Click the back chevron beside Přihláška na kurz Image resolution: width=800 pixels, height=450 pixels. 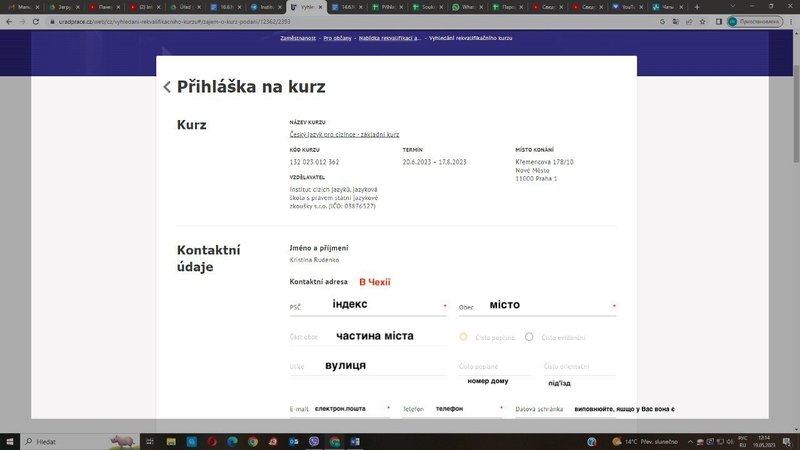point(167,87)
